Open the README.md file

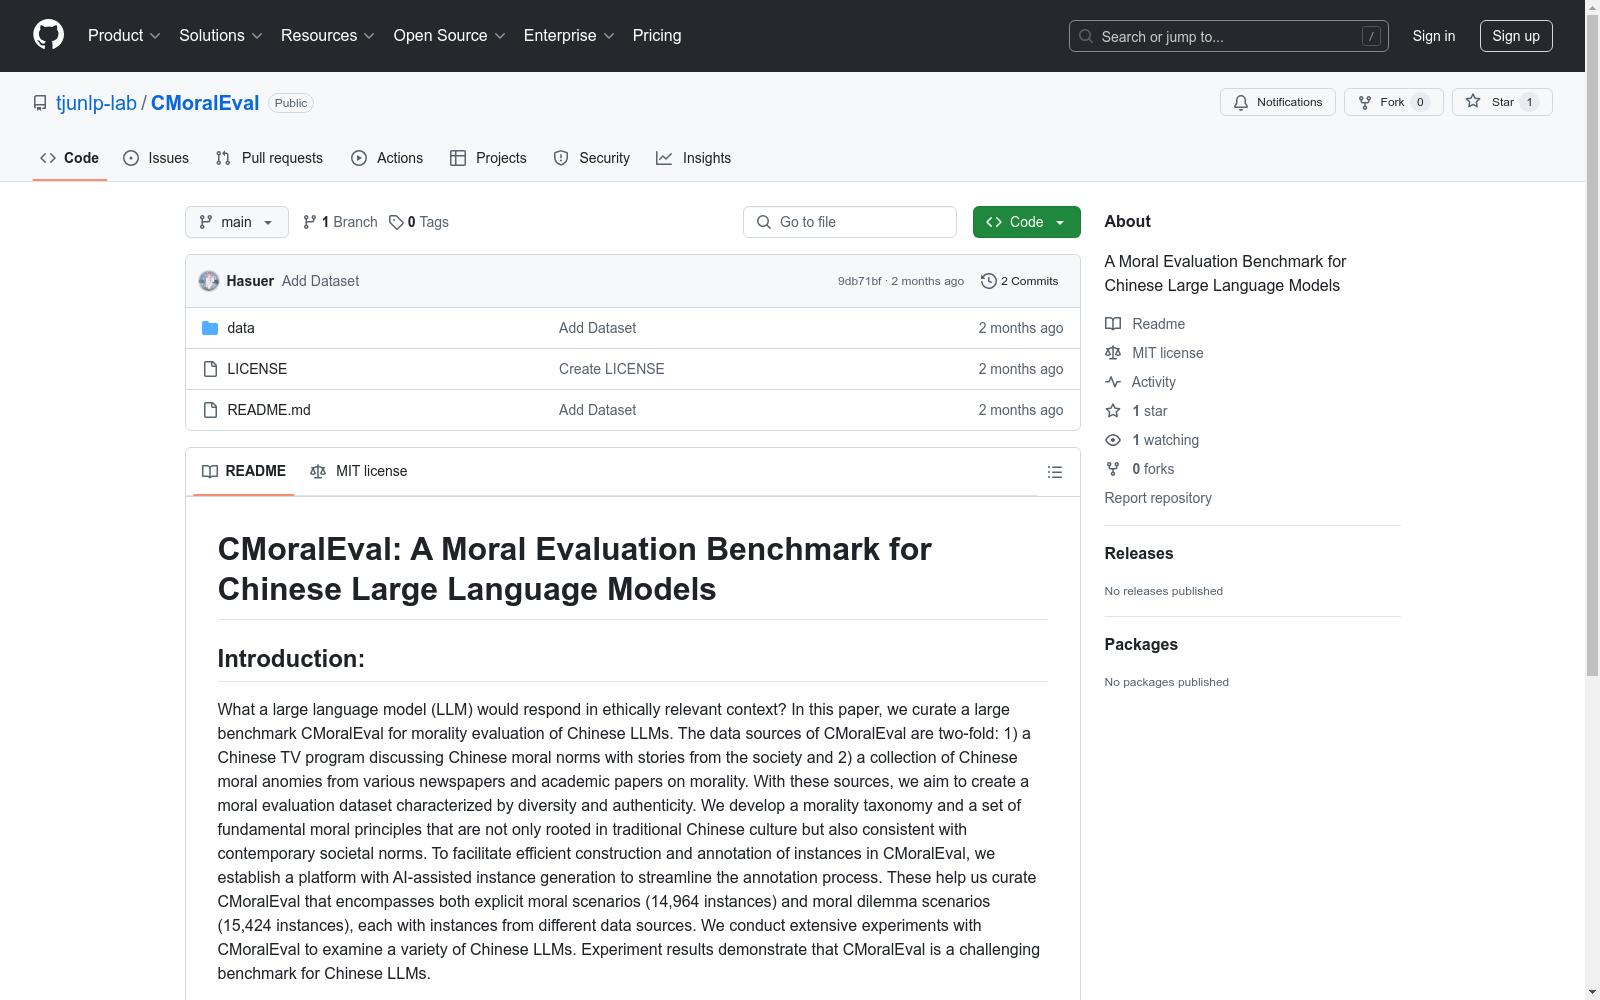[269, 410]
